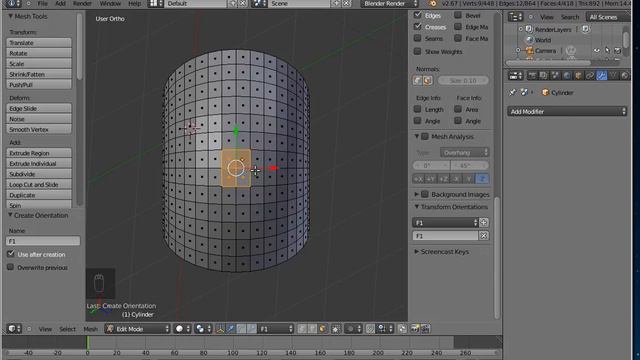The image size is (640, 360).
Task: Open the Edit Mode dropdown
Action: click(137, 329)
